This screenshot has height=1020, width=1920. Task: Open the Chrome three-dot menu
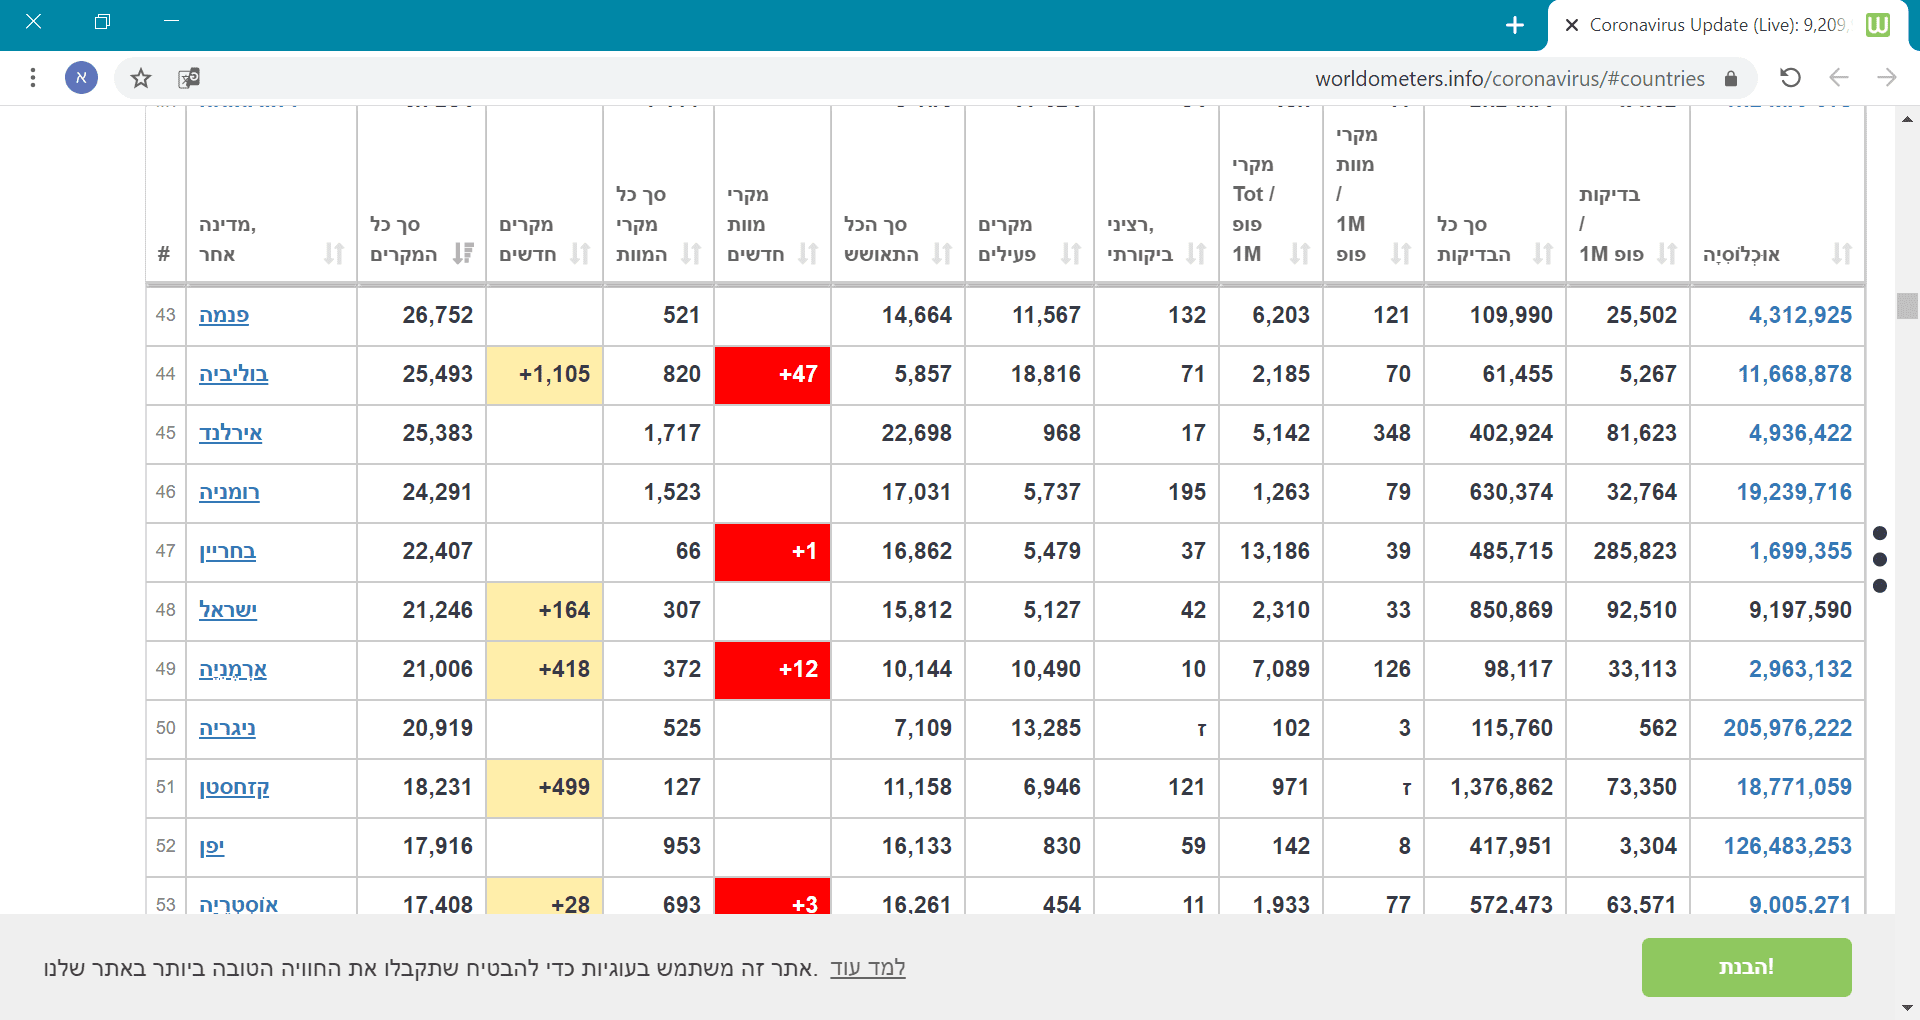click(x=33, y=77)
